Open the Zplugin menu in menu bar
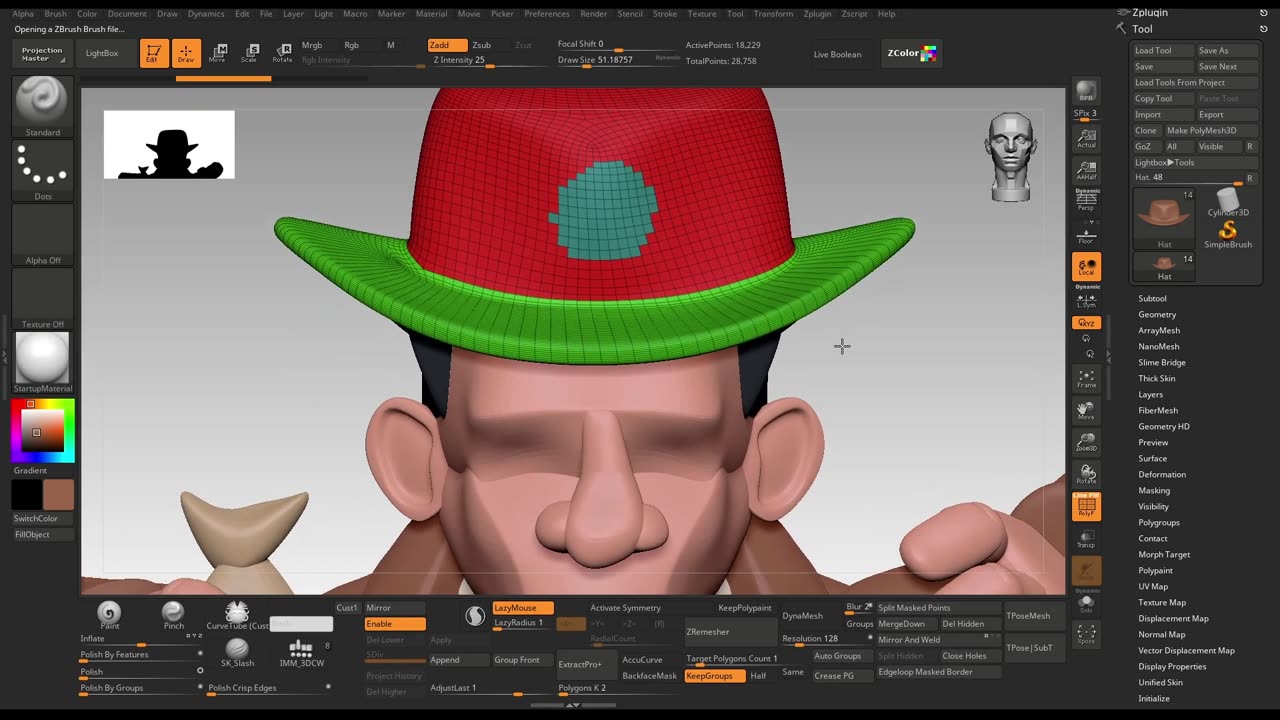This screenshot has width=1280, height=720. point(817,14)
